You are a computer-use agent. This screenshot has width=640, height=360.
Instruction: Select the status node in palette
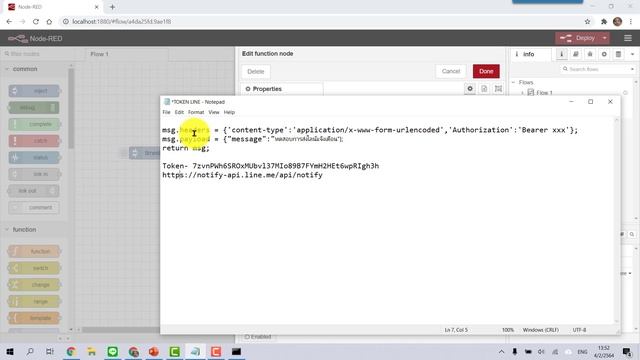click(x=34, y=158)
